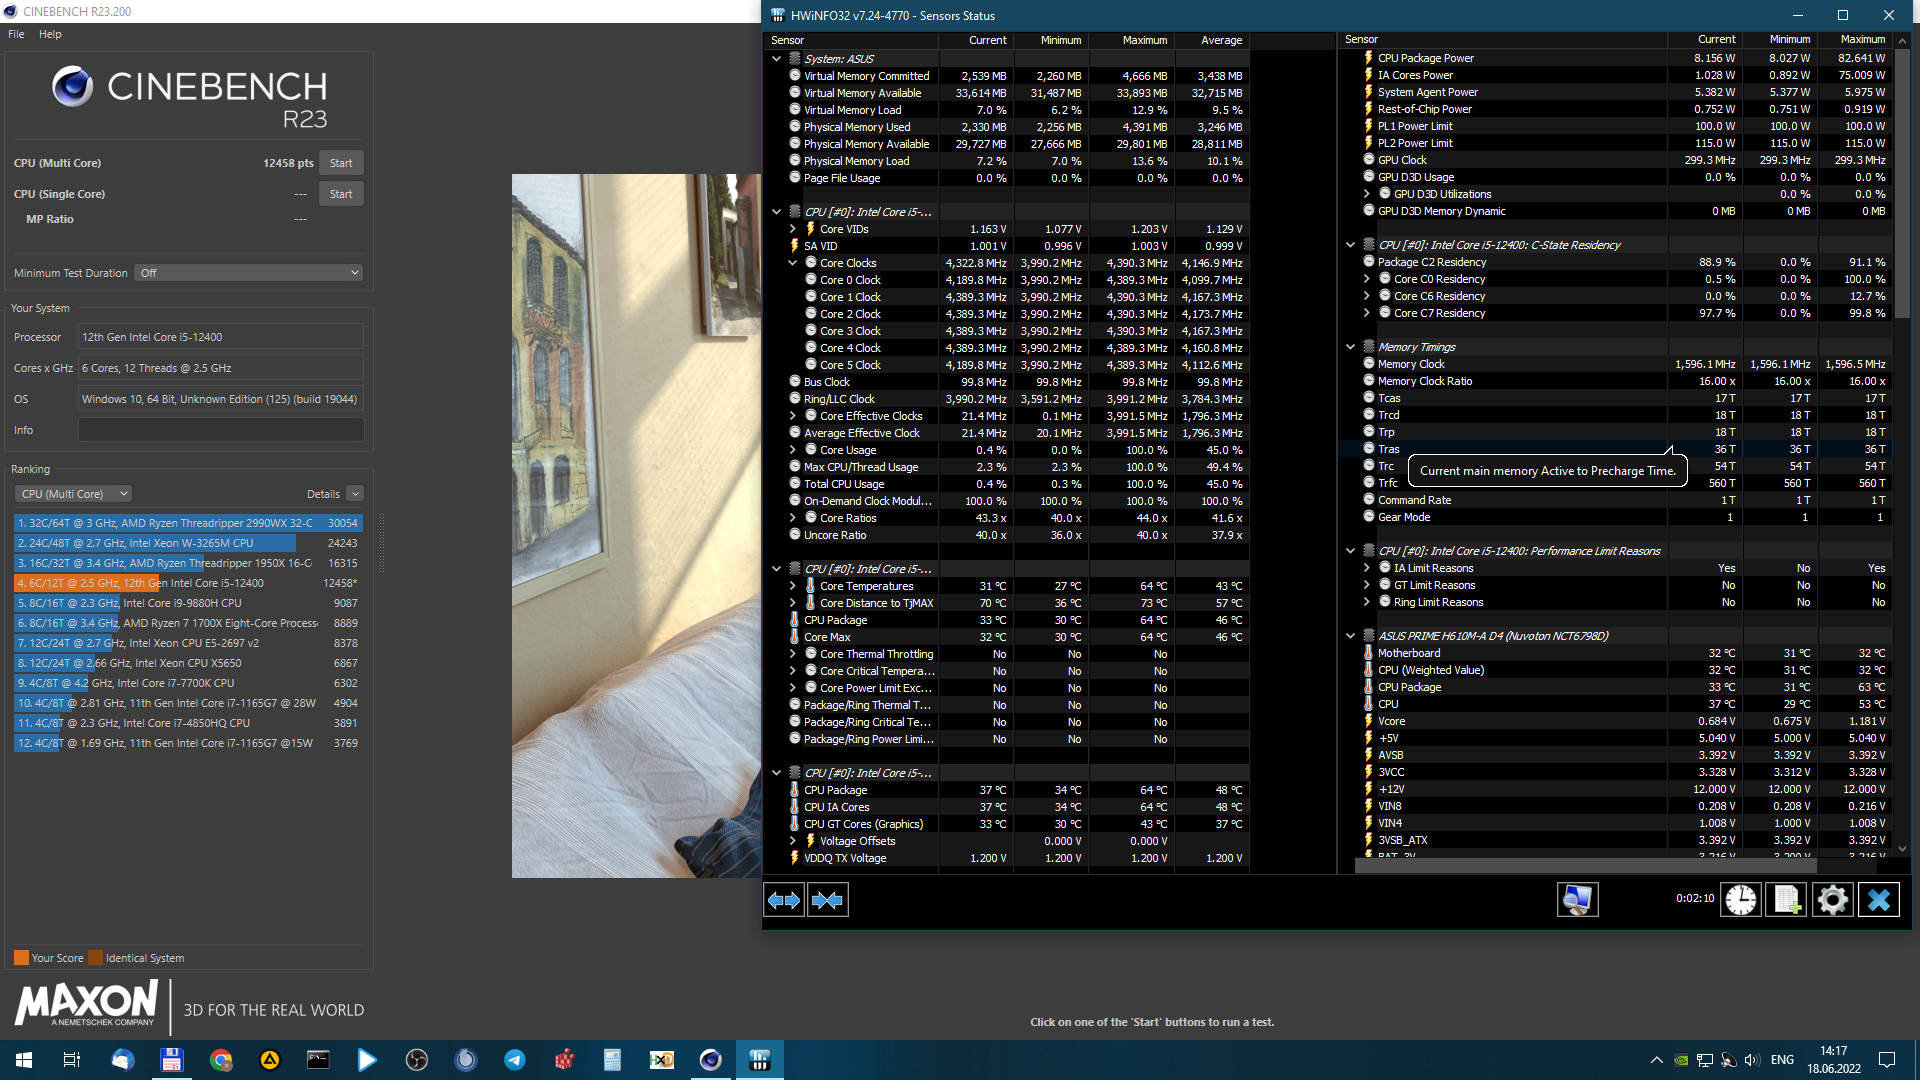Reset the sensor clock timer icon
1920x1080 pixels.
(x=1741, y=900)
